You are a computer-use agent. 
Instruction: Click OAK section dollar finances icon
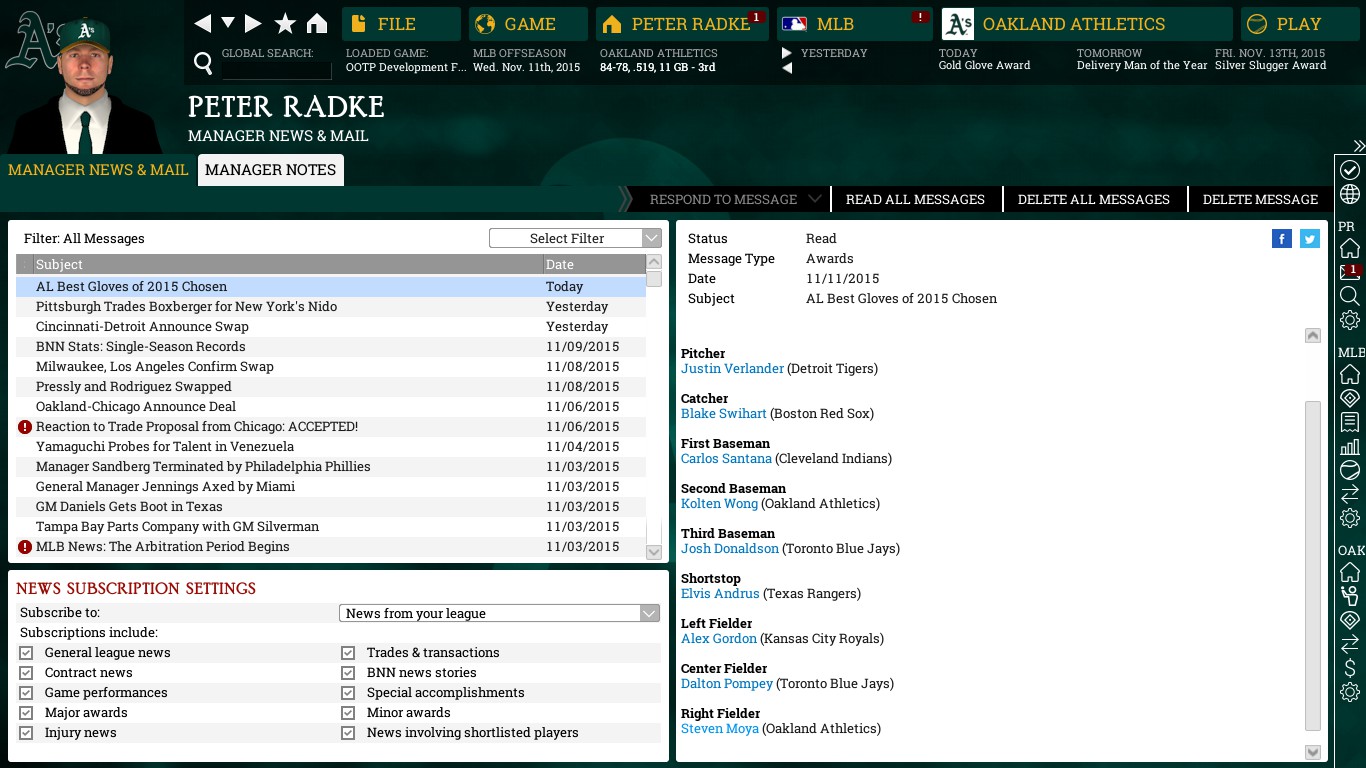[x=1350, y=668]
